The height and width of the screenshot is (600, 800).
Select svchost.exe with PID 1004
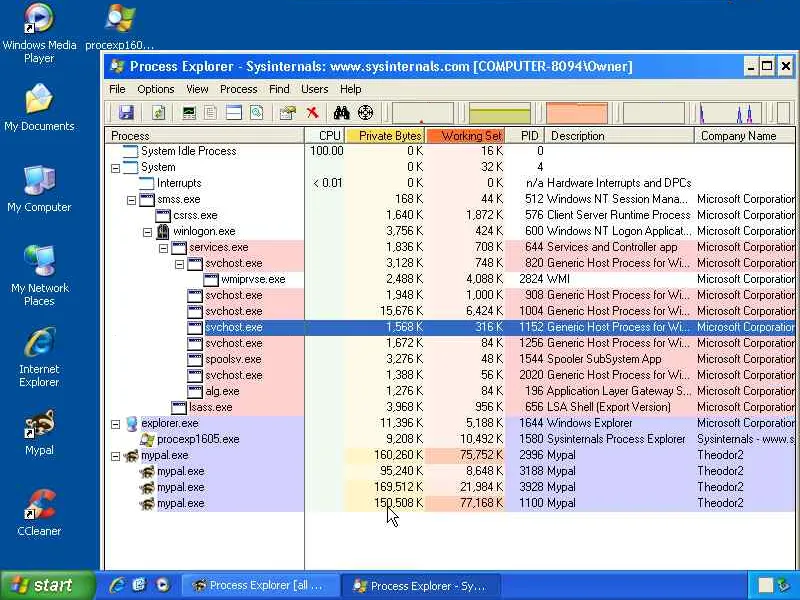(x=449, y=311)
